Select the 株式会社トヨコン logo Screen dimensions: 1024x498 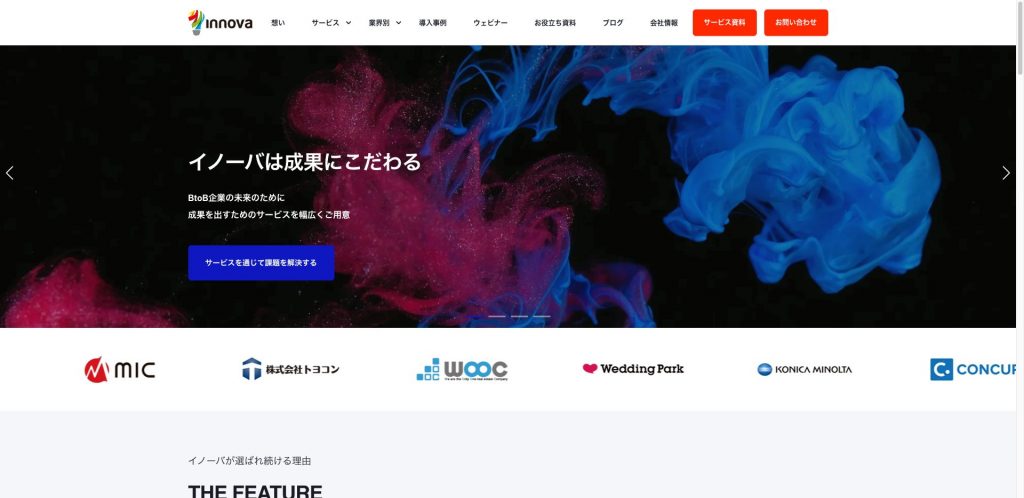click(291, 369)
